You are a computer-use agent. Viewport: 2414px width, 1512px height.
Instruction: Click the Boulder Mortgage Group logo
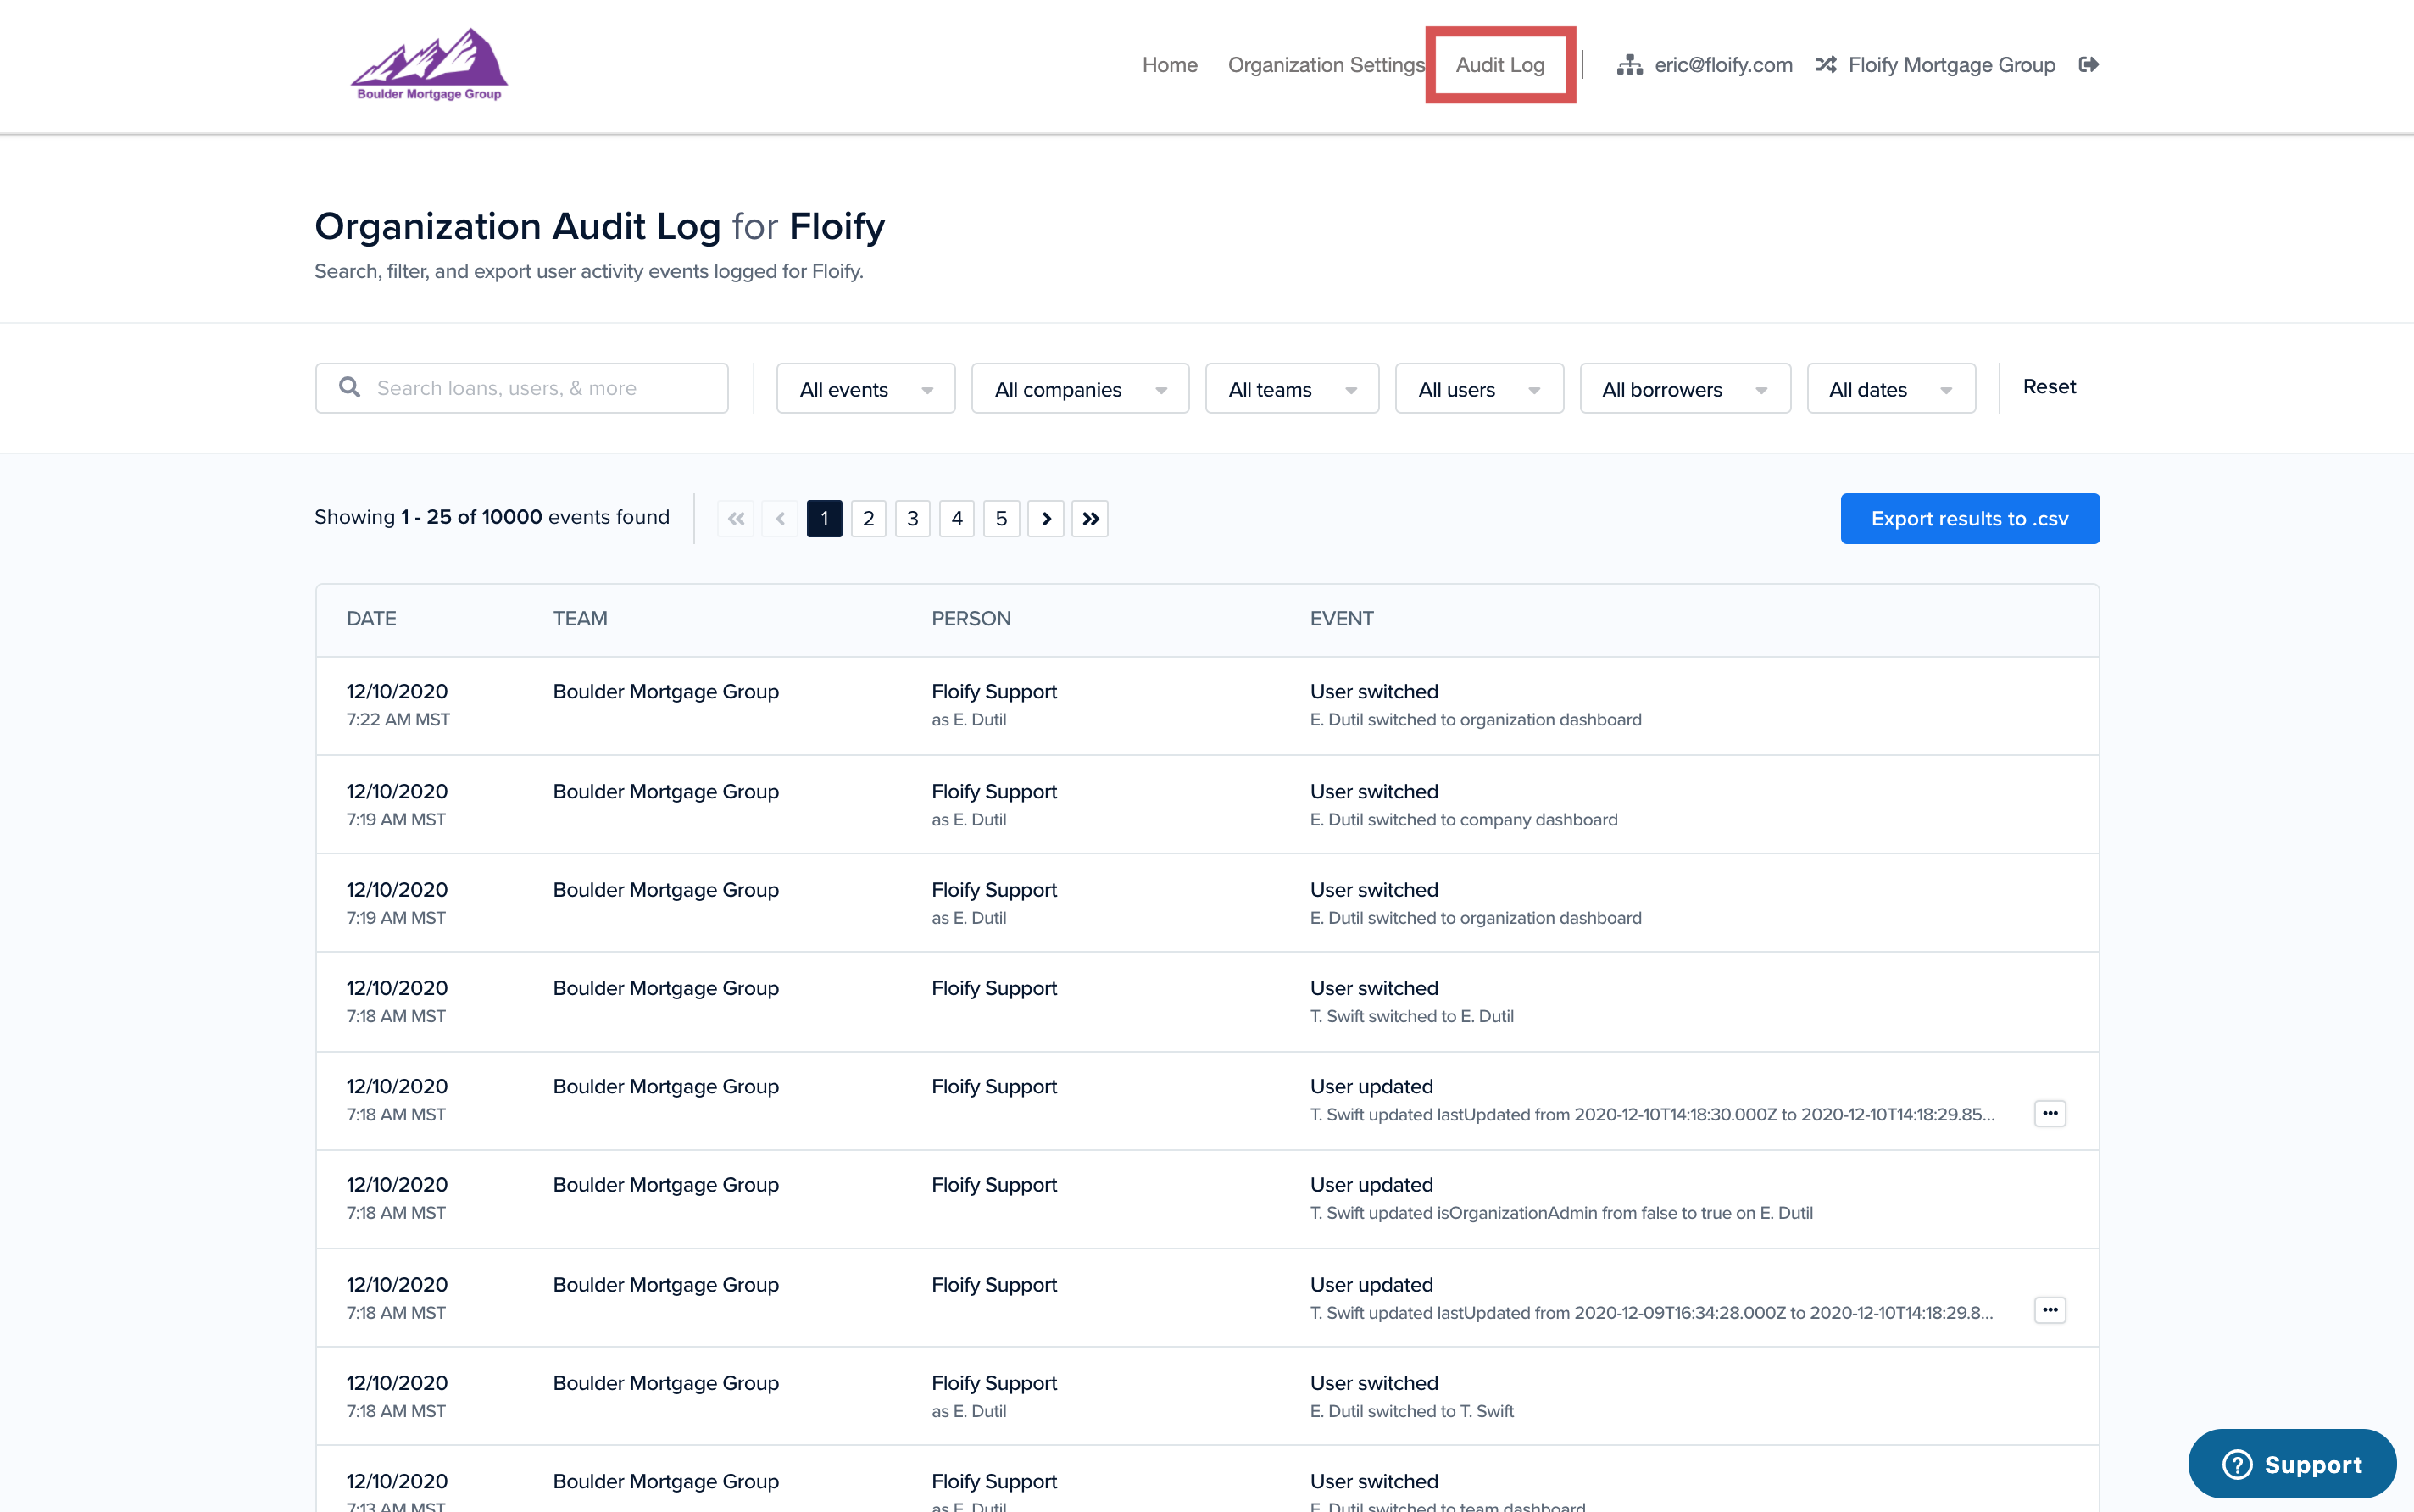click(429, 65)
